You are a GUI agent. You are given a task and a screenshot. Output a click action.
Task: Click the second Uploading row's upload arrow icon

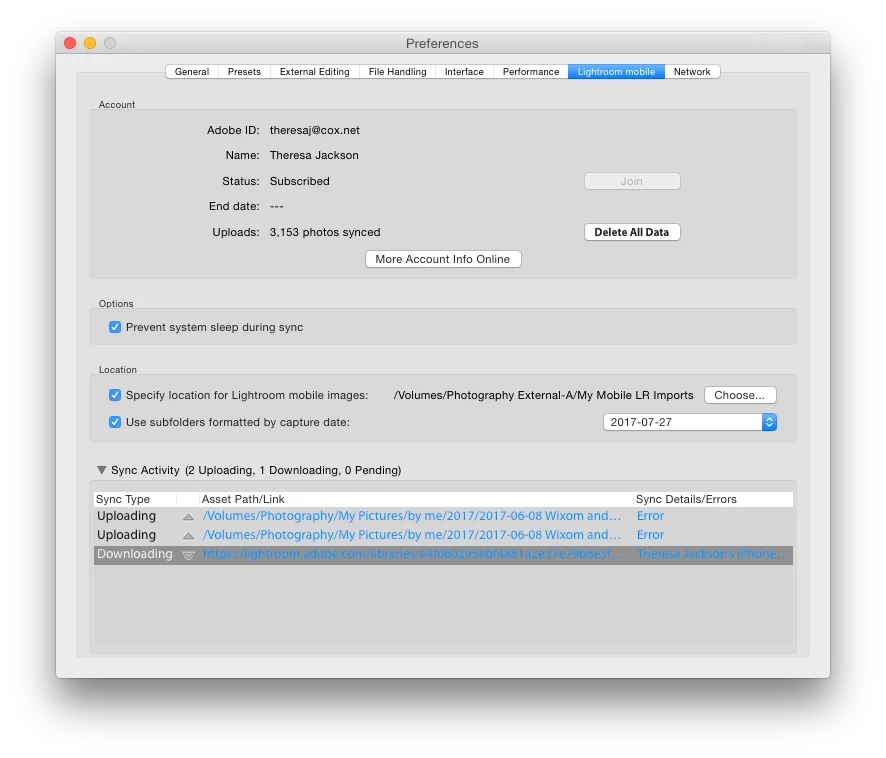click(x=189, y=536)
